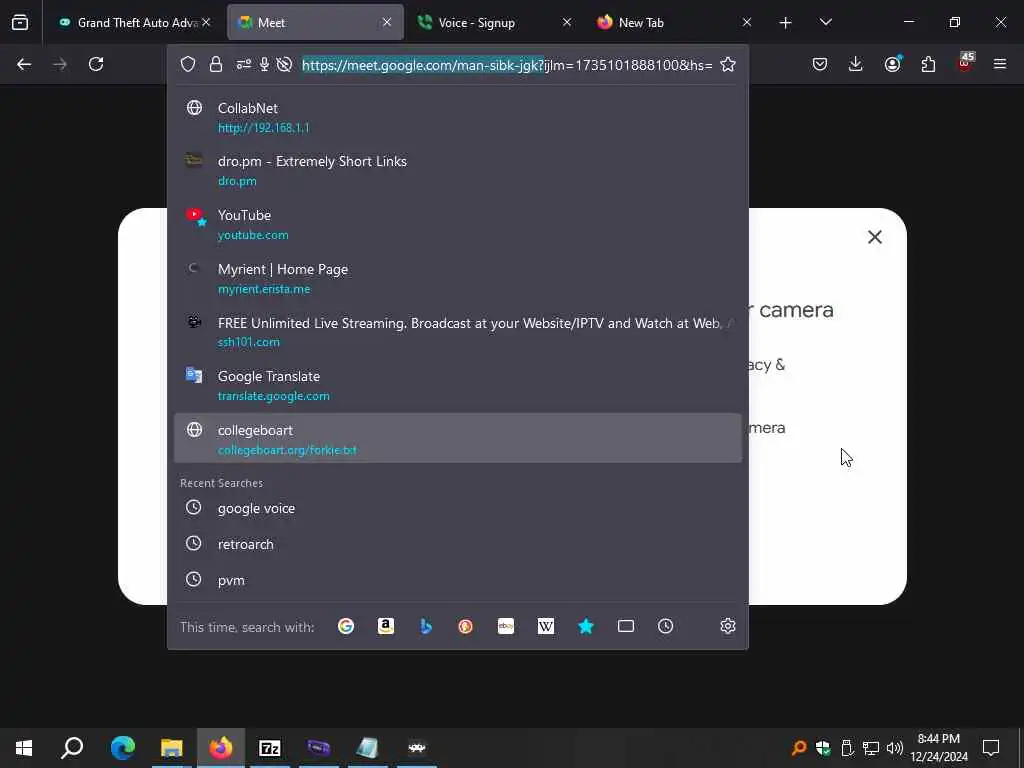Bookmark this page with the star
Image resolution: width=1024 pixels, height=768 pixels.
pyautogui.click(x=728, y=64)
